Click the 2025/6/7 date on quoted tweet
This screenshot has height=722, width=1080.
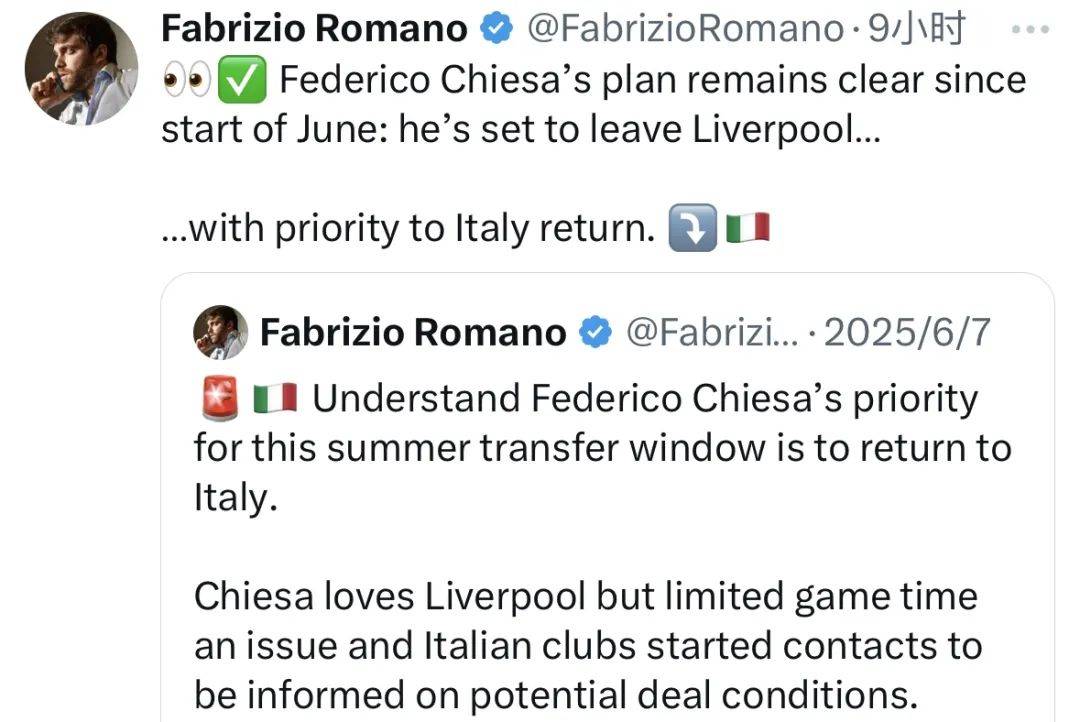tap(907, 332)
